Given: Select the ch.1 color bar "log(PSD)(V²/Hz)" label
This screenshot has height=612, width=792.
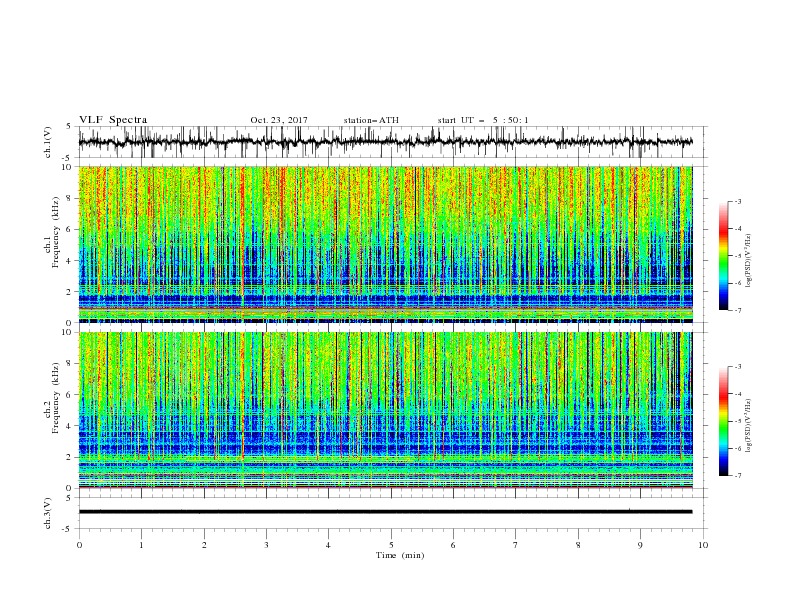Looking at the screenshot, I should click(749, 261).
